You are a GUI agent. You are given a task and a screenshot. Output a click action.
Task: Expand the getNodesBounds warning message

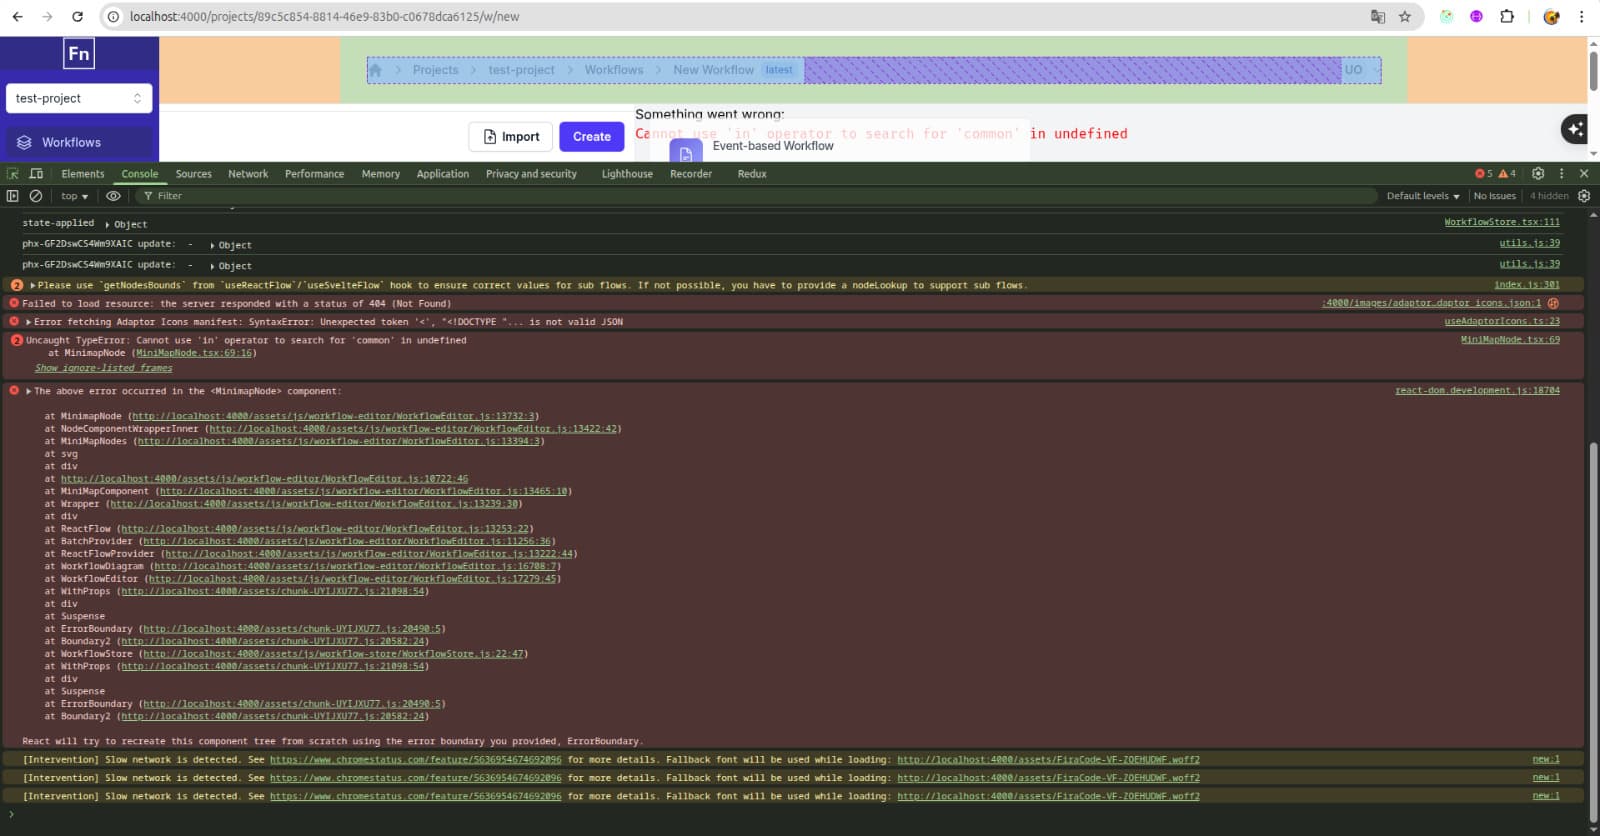pos(33,286)
